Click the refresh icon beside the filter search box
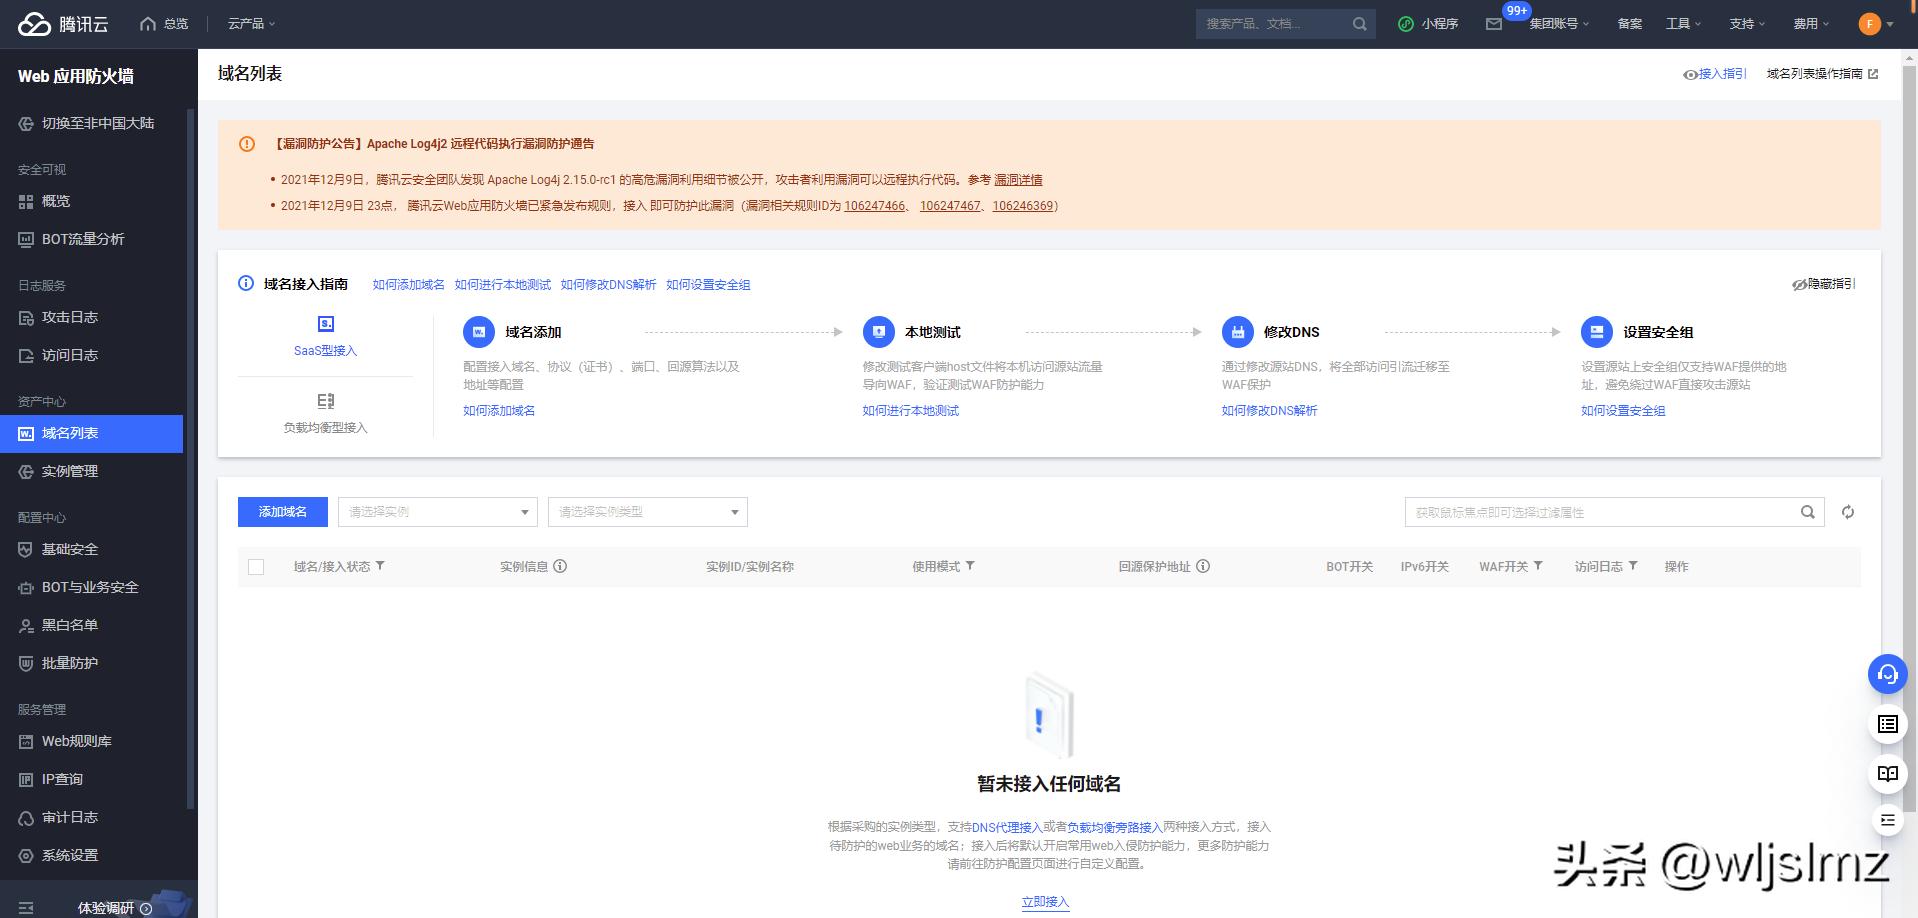The width and height of the screenshot is (1918, 918). (x=1848, y=511)
